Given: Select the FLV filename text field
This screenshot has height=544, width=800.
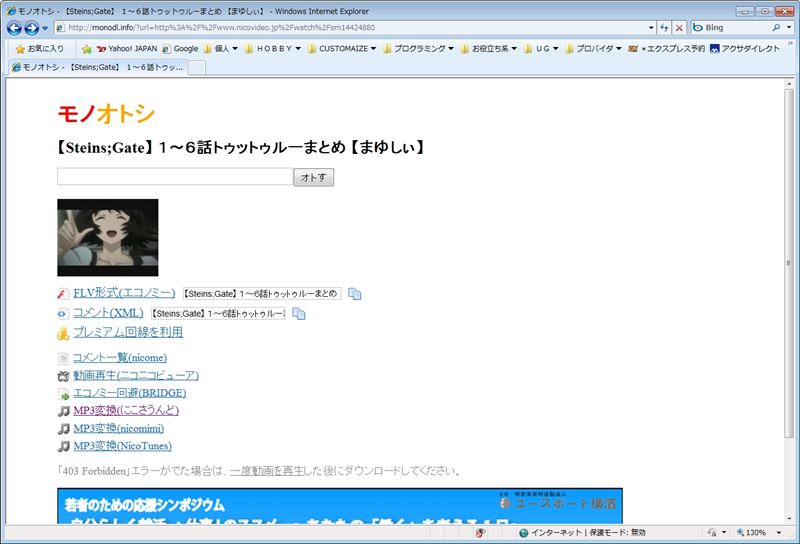Looking at the screenshot, I should point(262,293).
